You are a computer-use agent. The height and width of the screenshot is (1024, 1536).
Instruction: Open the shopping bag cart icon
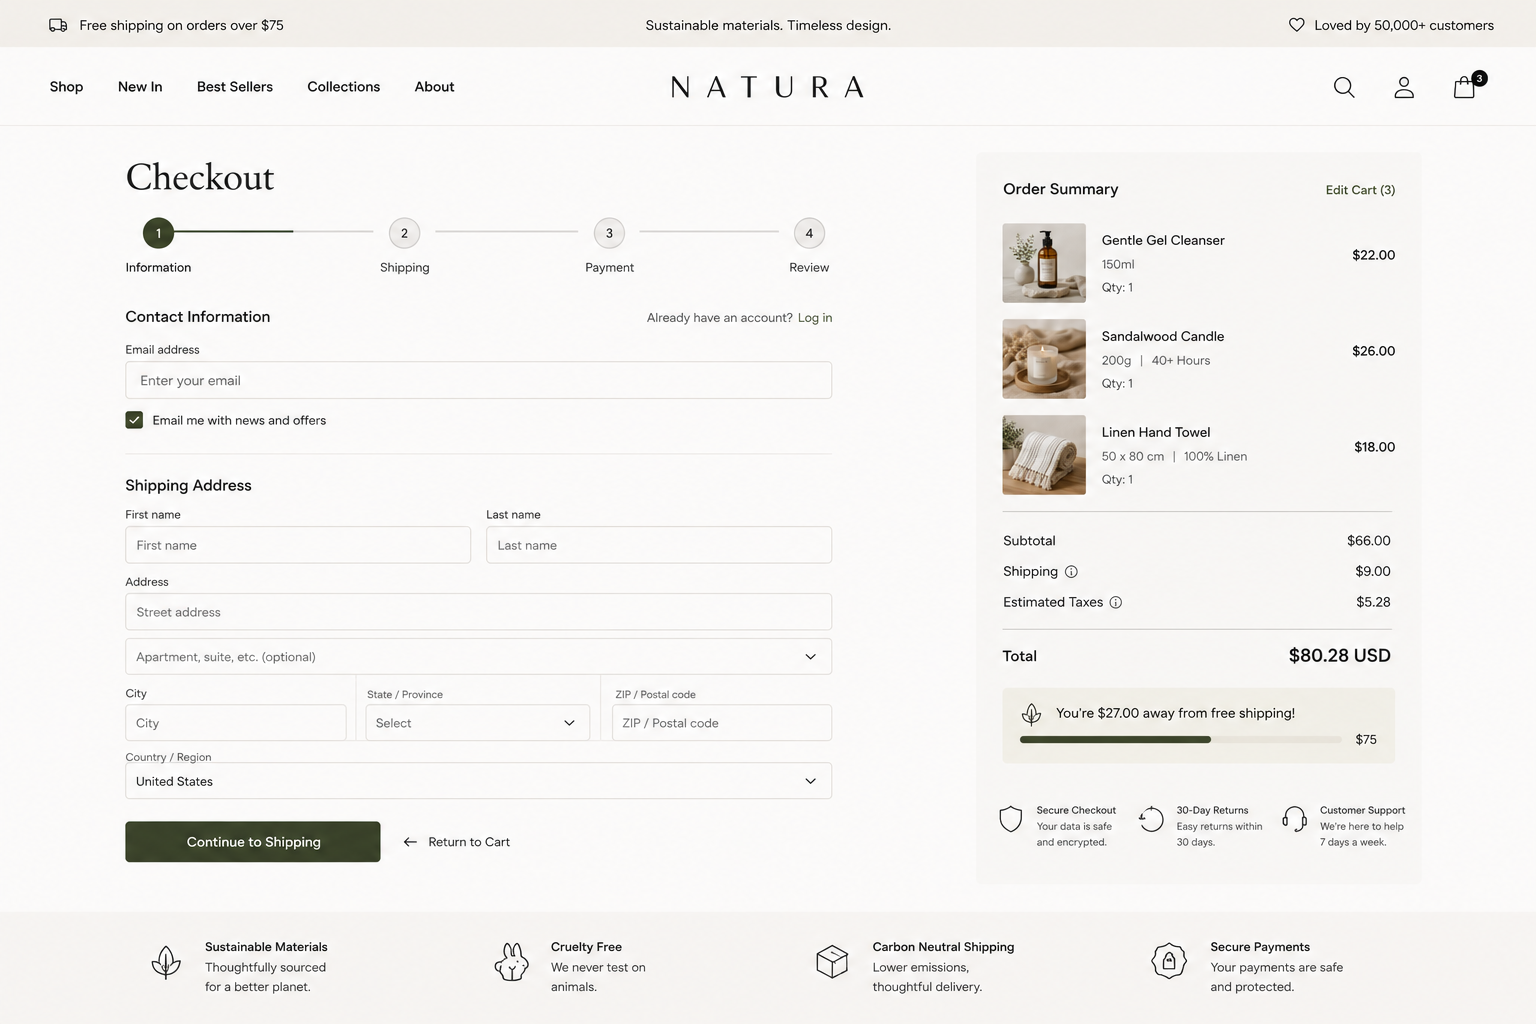[1465, 87]
